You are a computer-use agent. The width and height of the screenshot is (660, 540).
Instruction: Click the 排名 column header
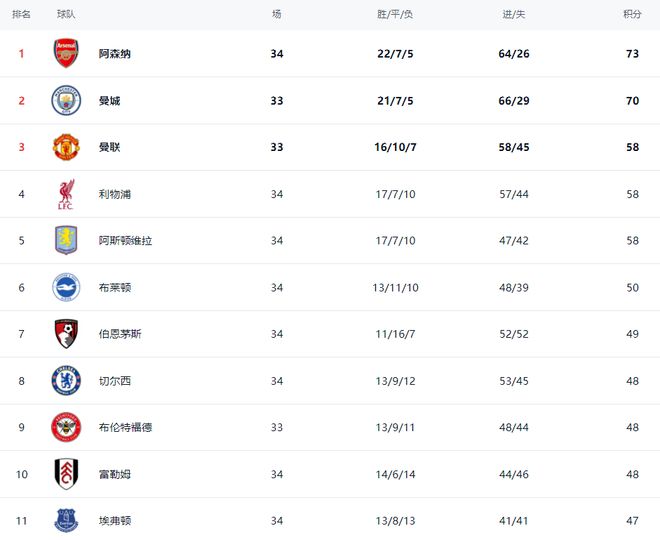(21, 14)
